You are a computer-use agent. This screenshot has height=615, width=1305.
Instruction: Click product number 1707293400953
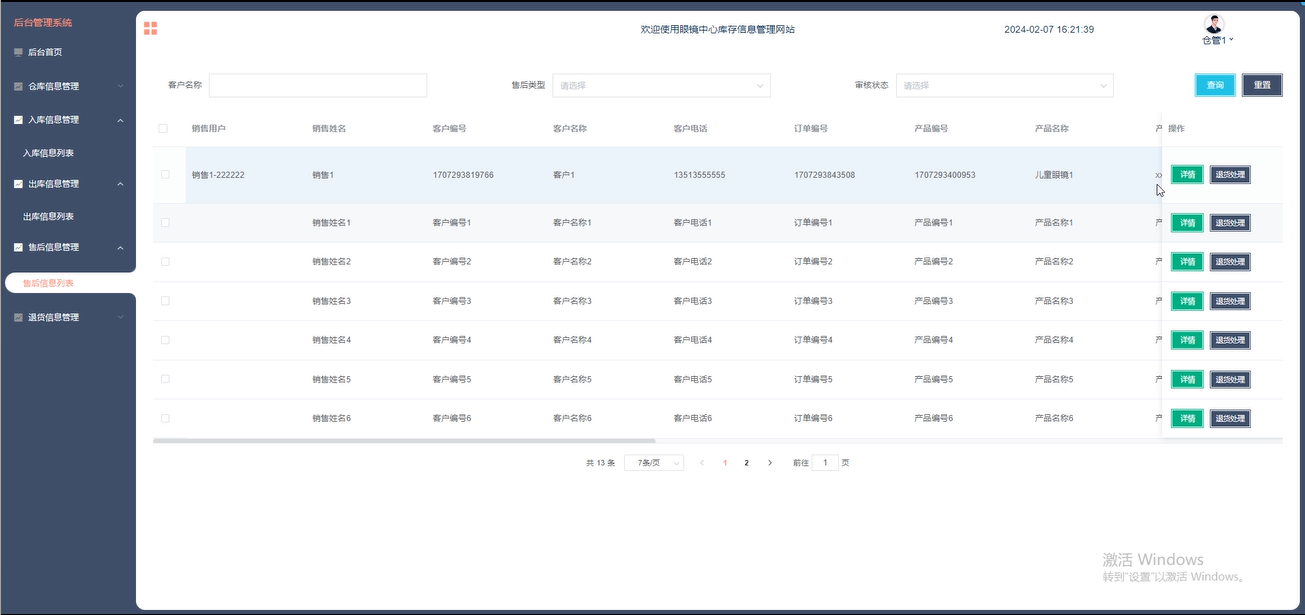[945, 175]
